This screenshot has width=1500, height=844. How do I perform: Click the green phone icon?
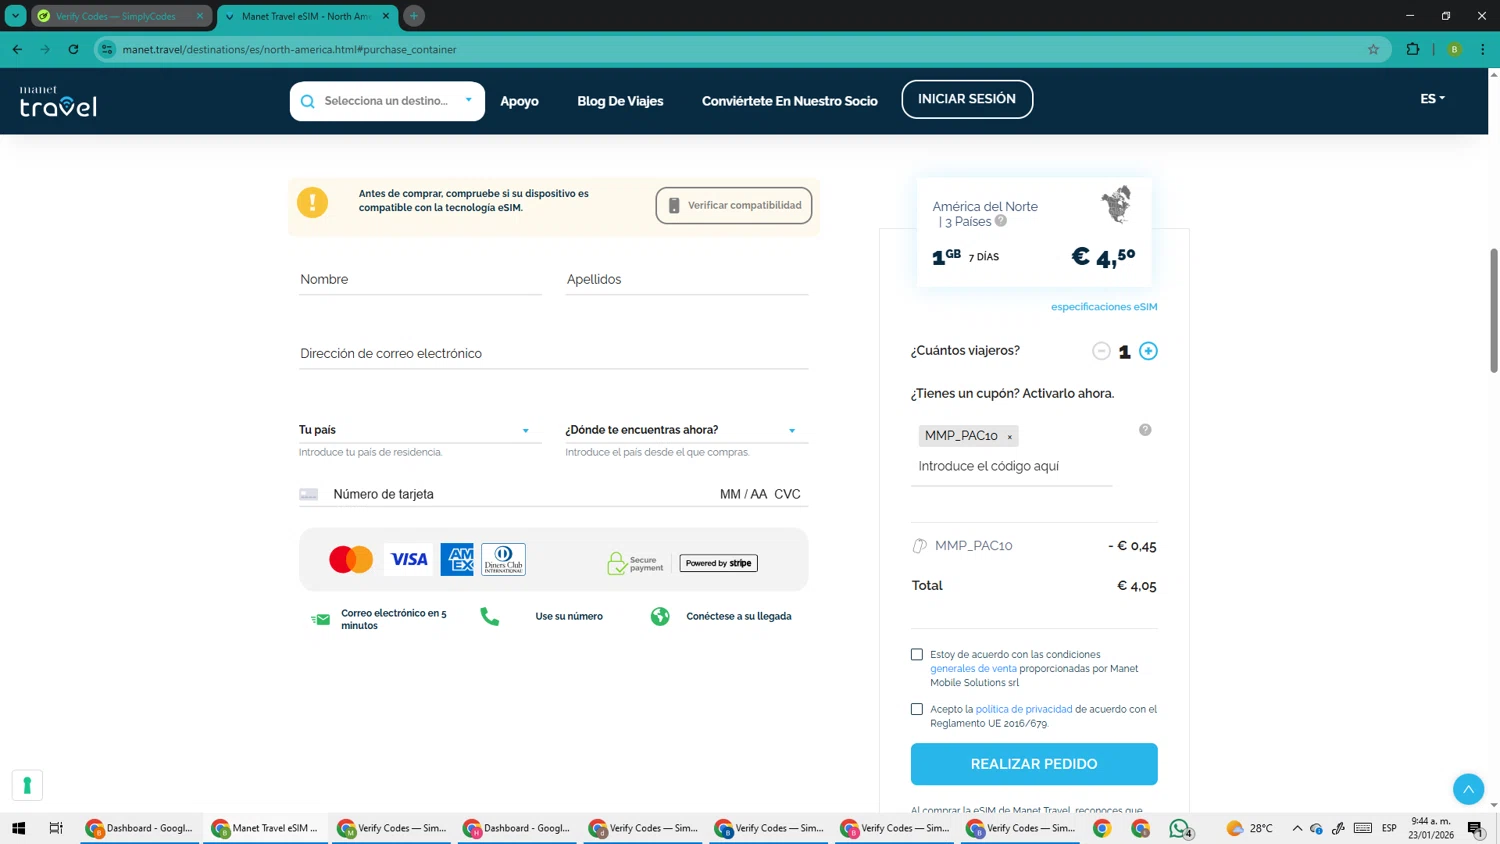(x=489, y=617)
